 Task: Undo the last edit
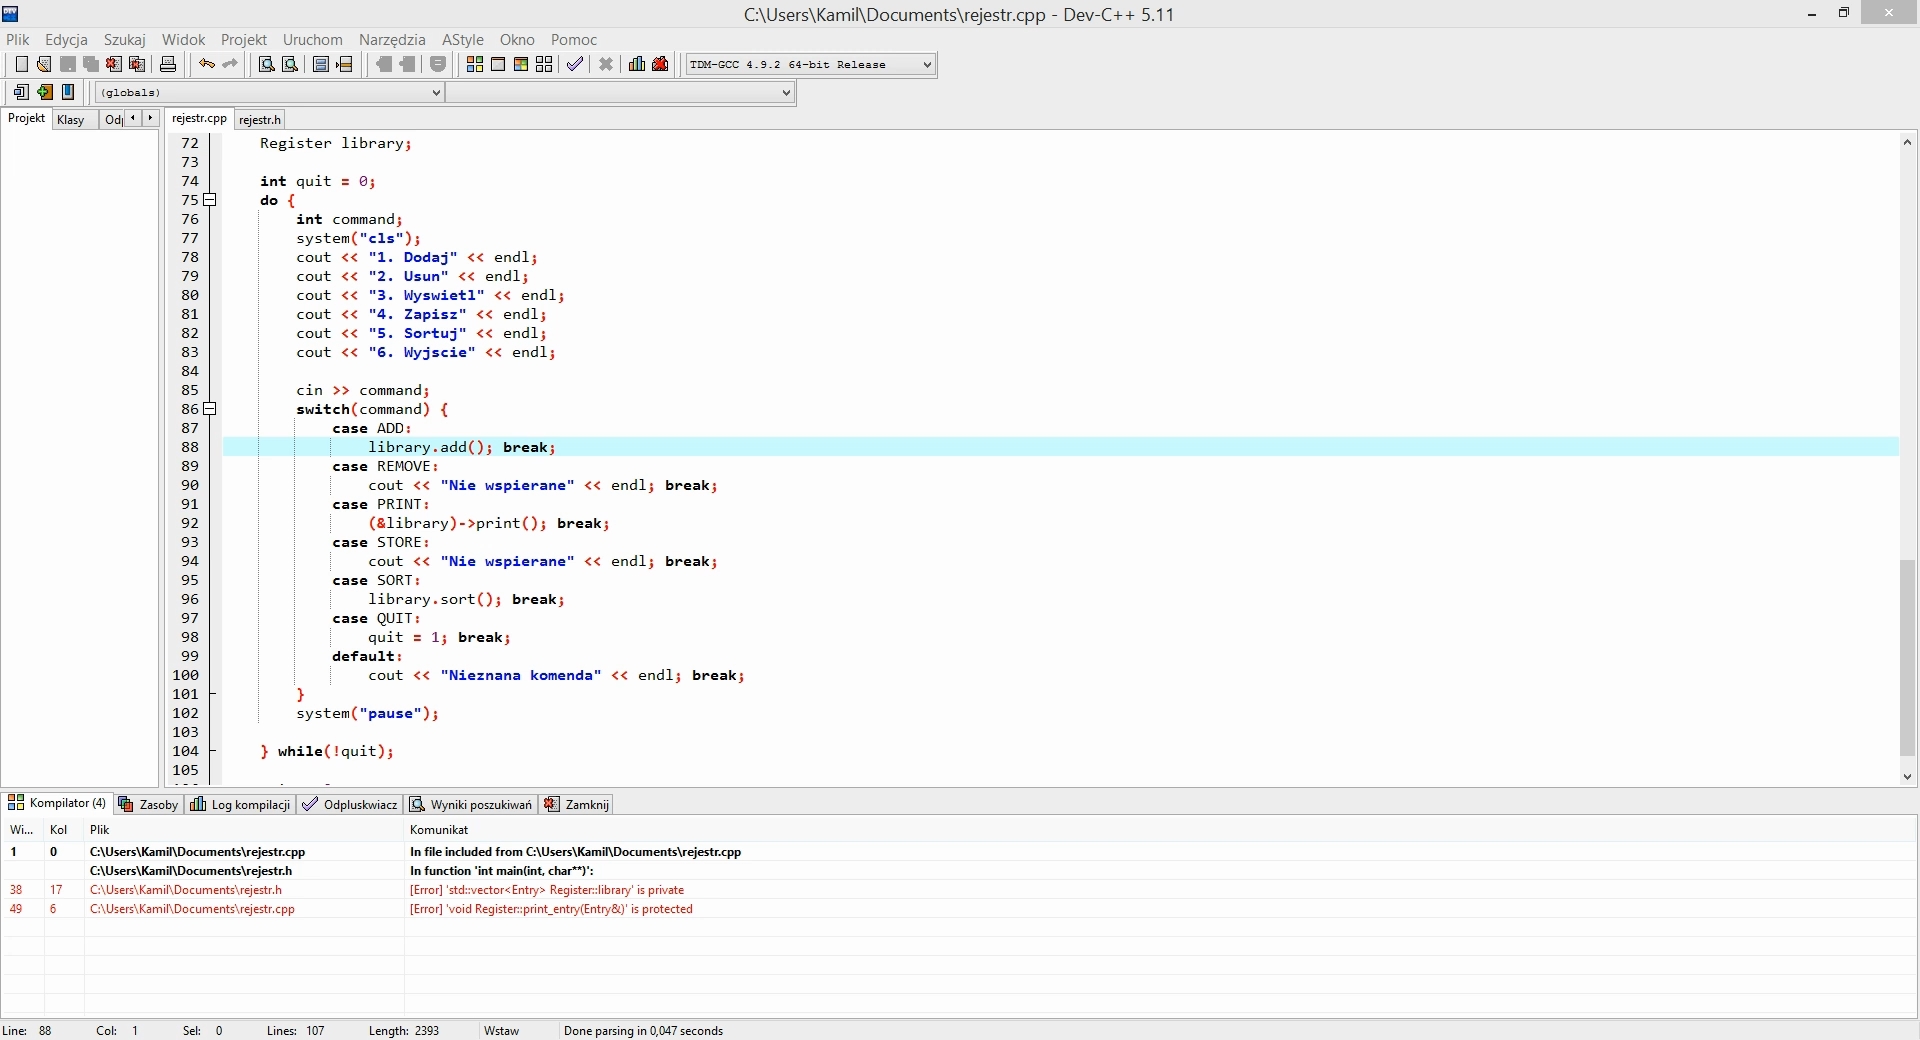[206, 64]
